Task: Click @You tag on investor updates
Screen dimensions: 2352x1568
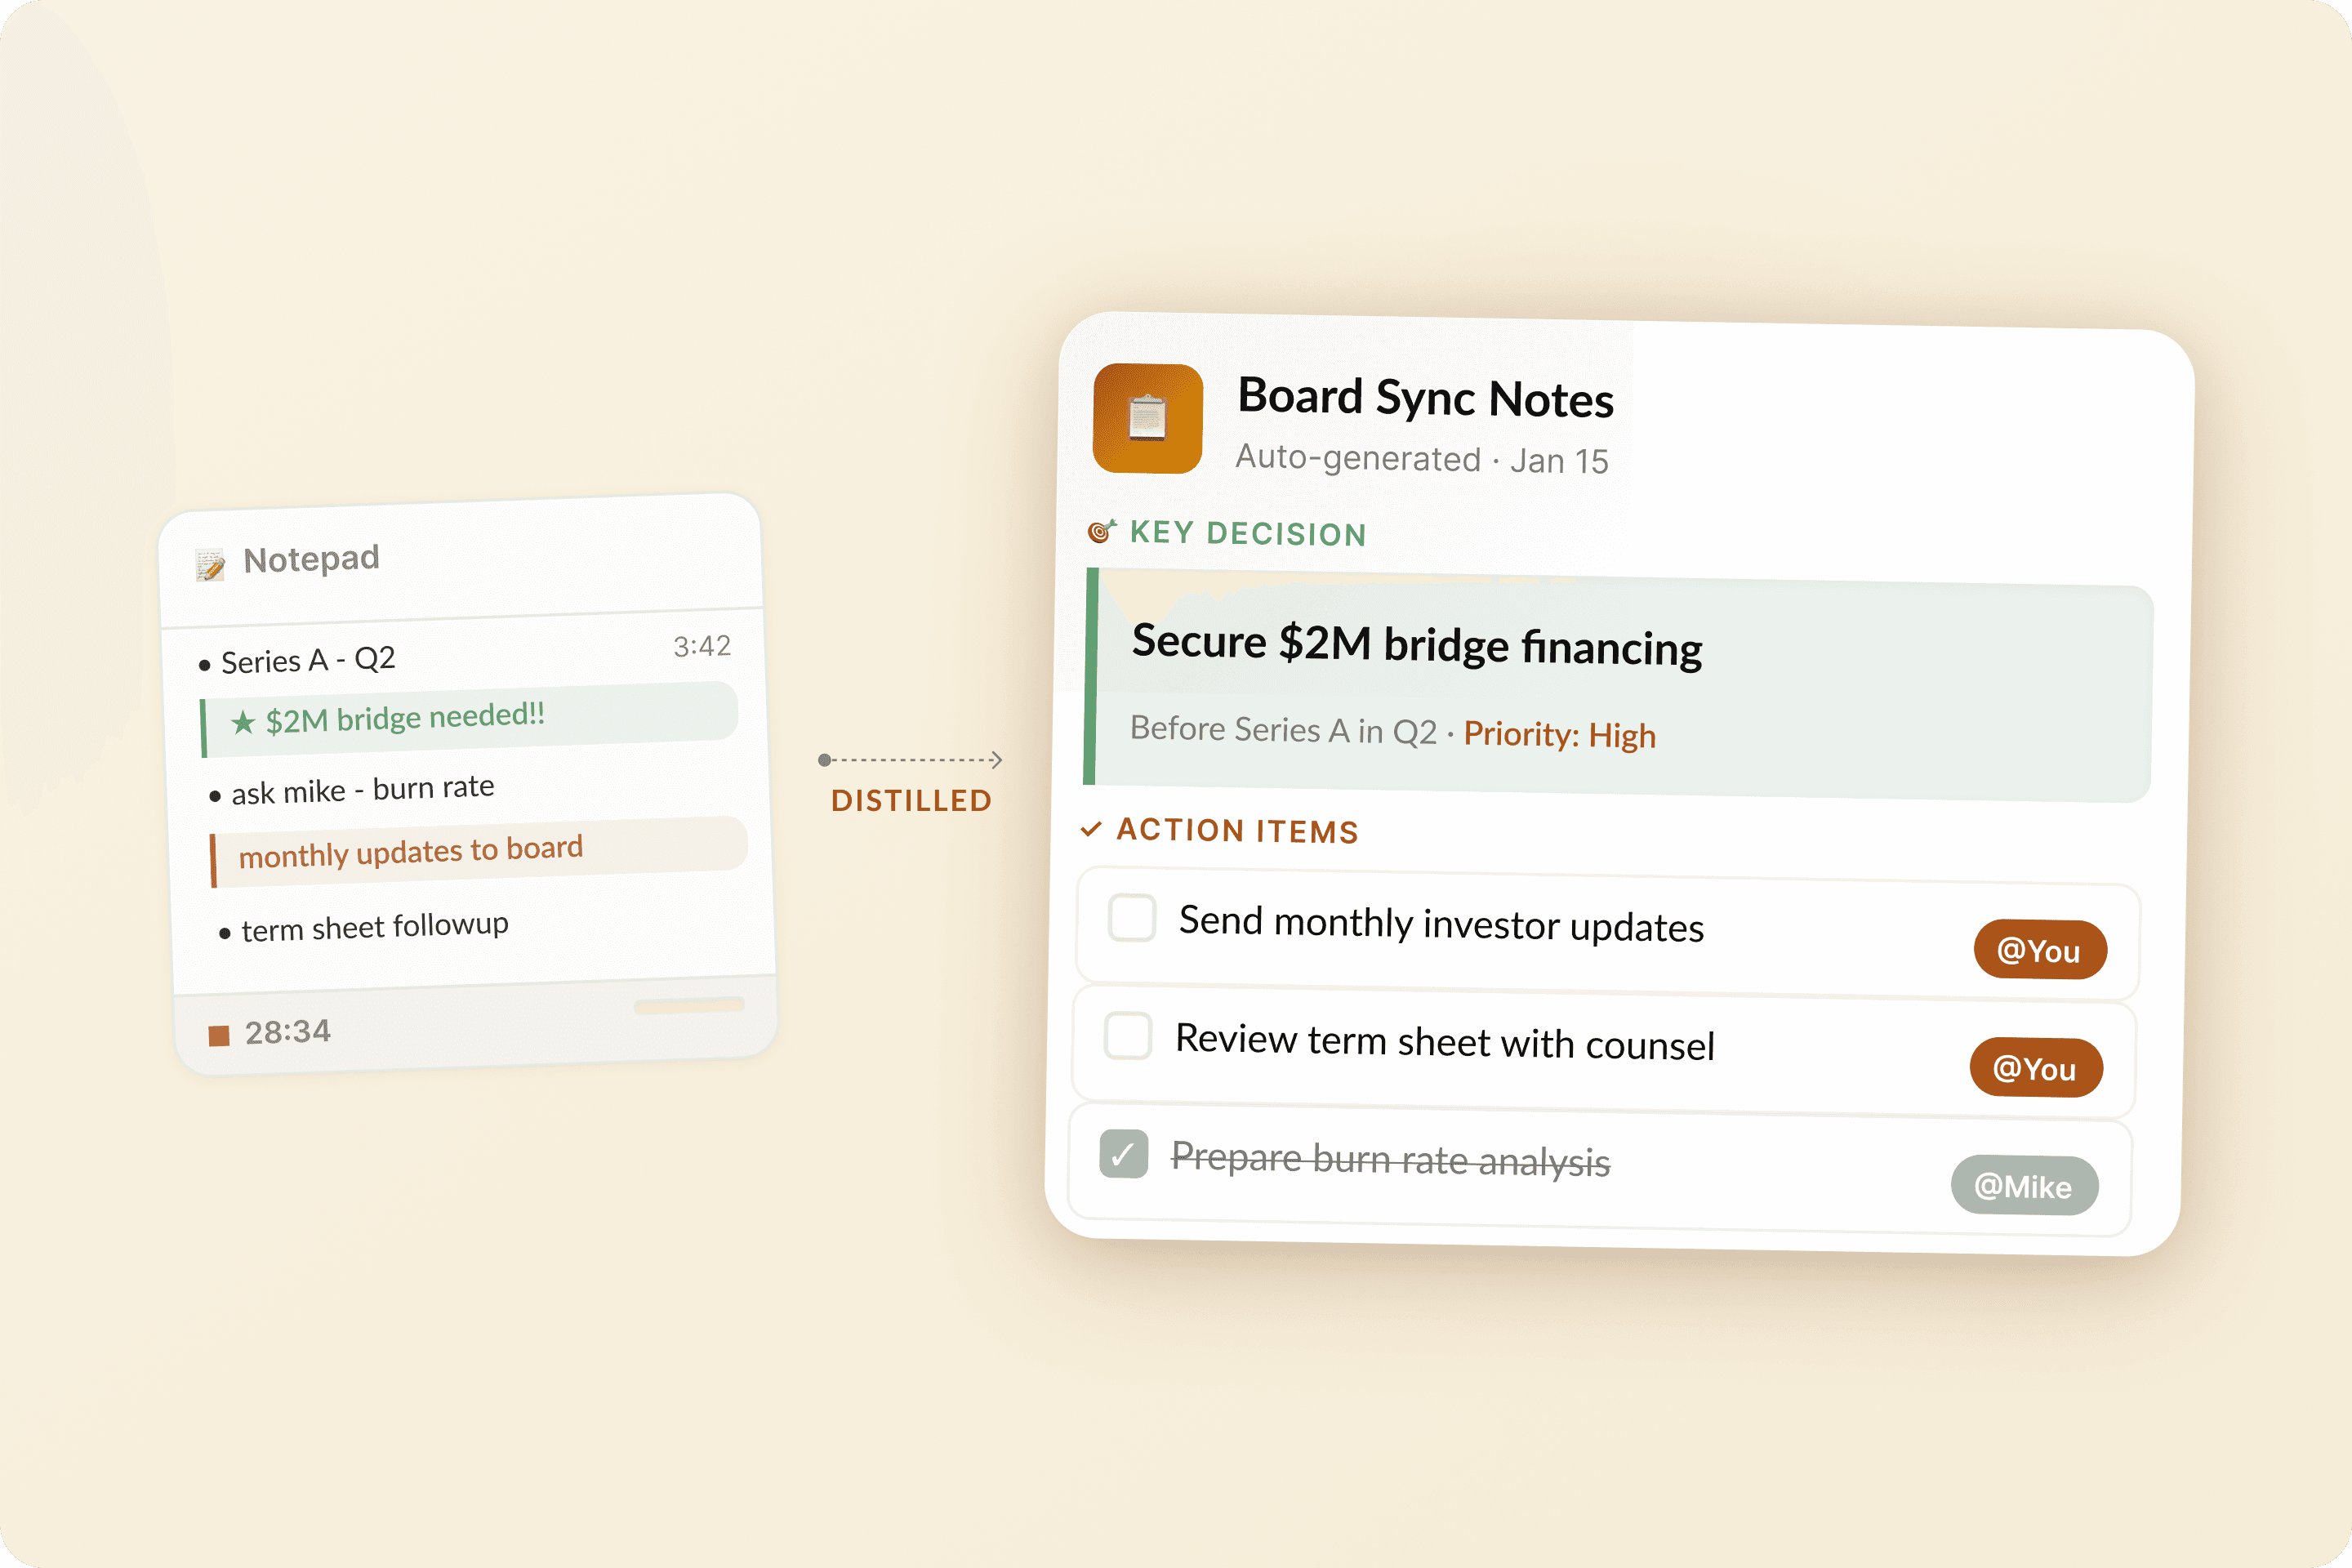Action: (x=2039, y=950)
